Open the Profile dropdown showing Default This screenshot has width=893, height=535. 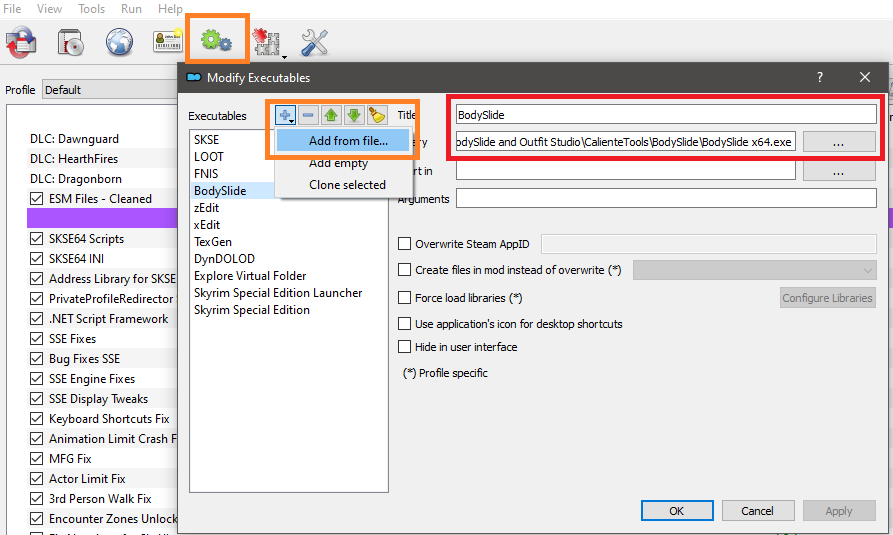110,89
